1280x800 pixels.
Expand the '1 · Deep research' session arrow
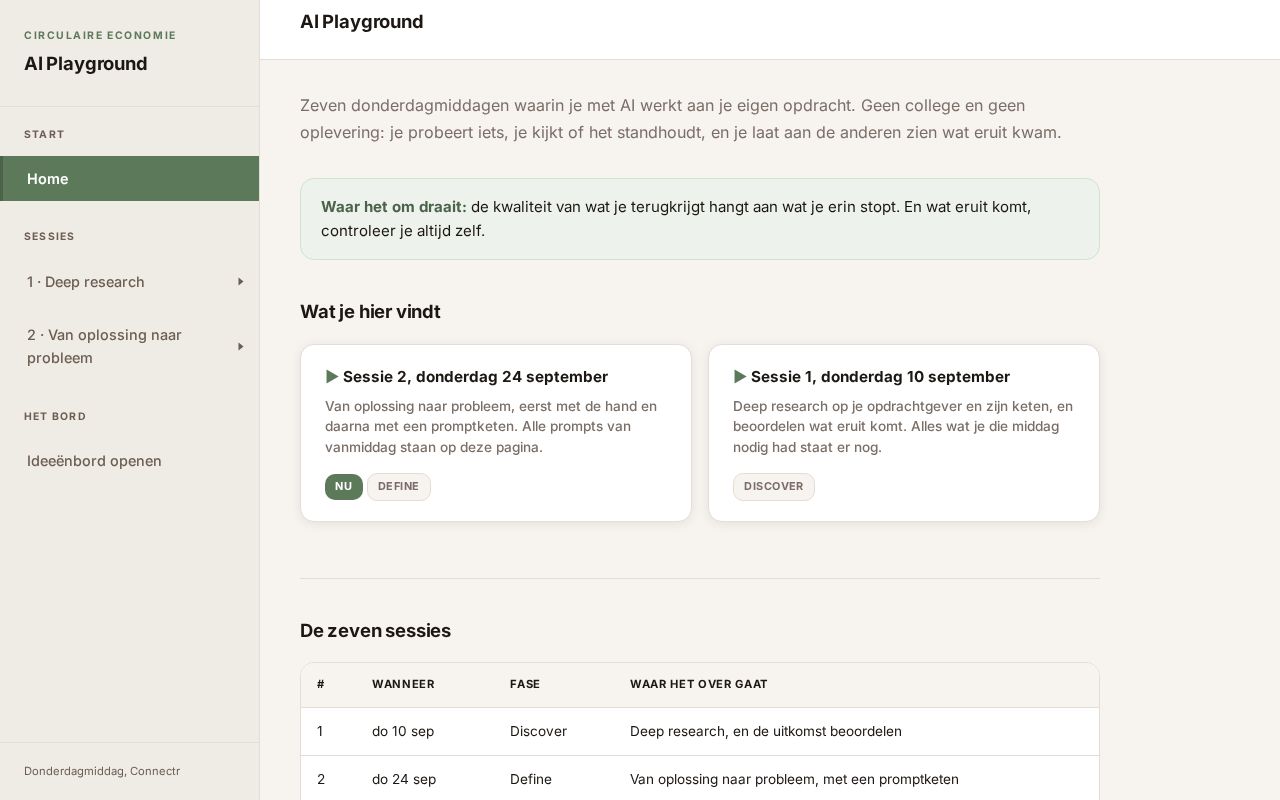[x=240, y=282]
